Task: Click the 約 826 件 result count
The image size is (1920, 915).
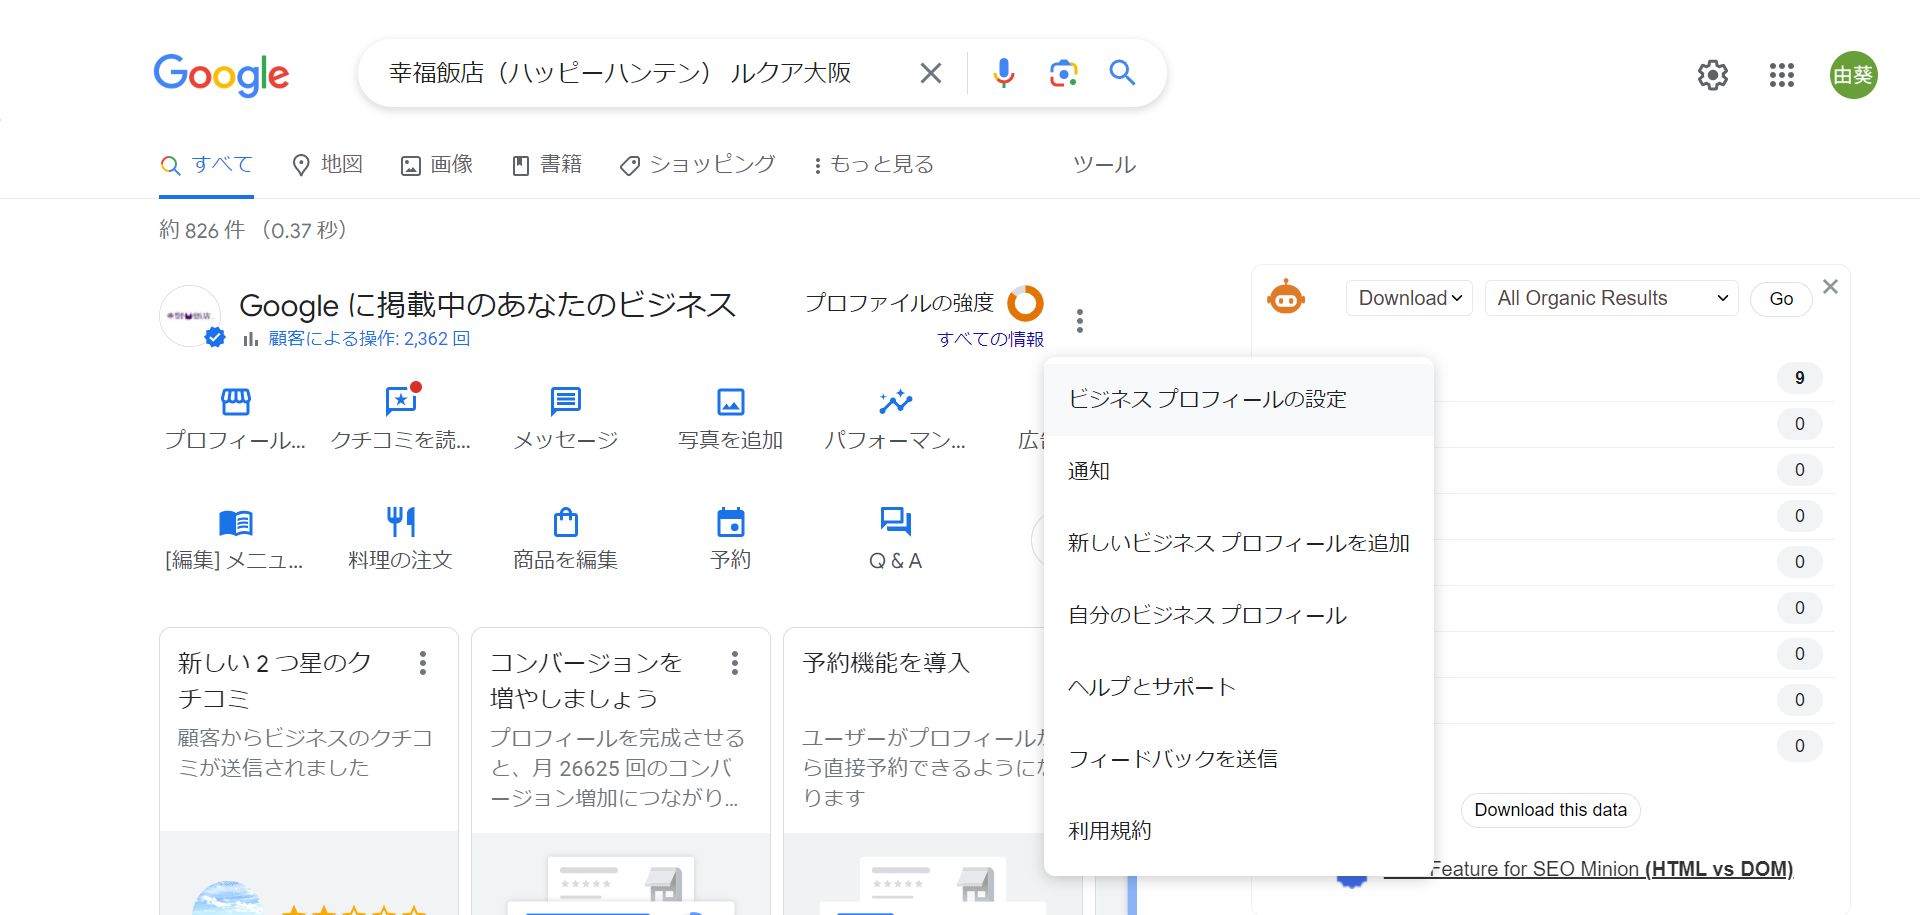Action: pos(202,231)
